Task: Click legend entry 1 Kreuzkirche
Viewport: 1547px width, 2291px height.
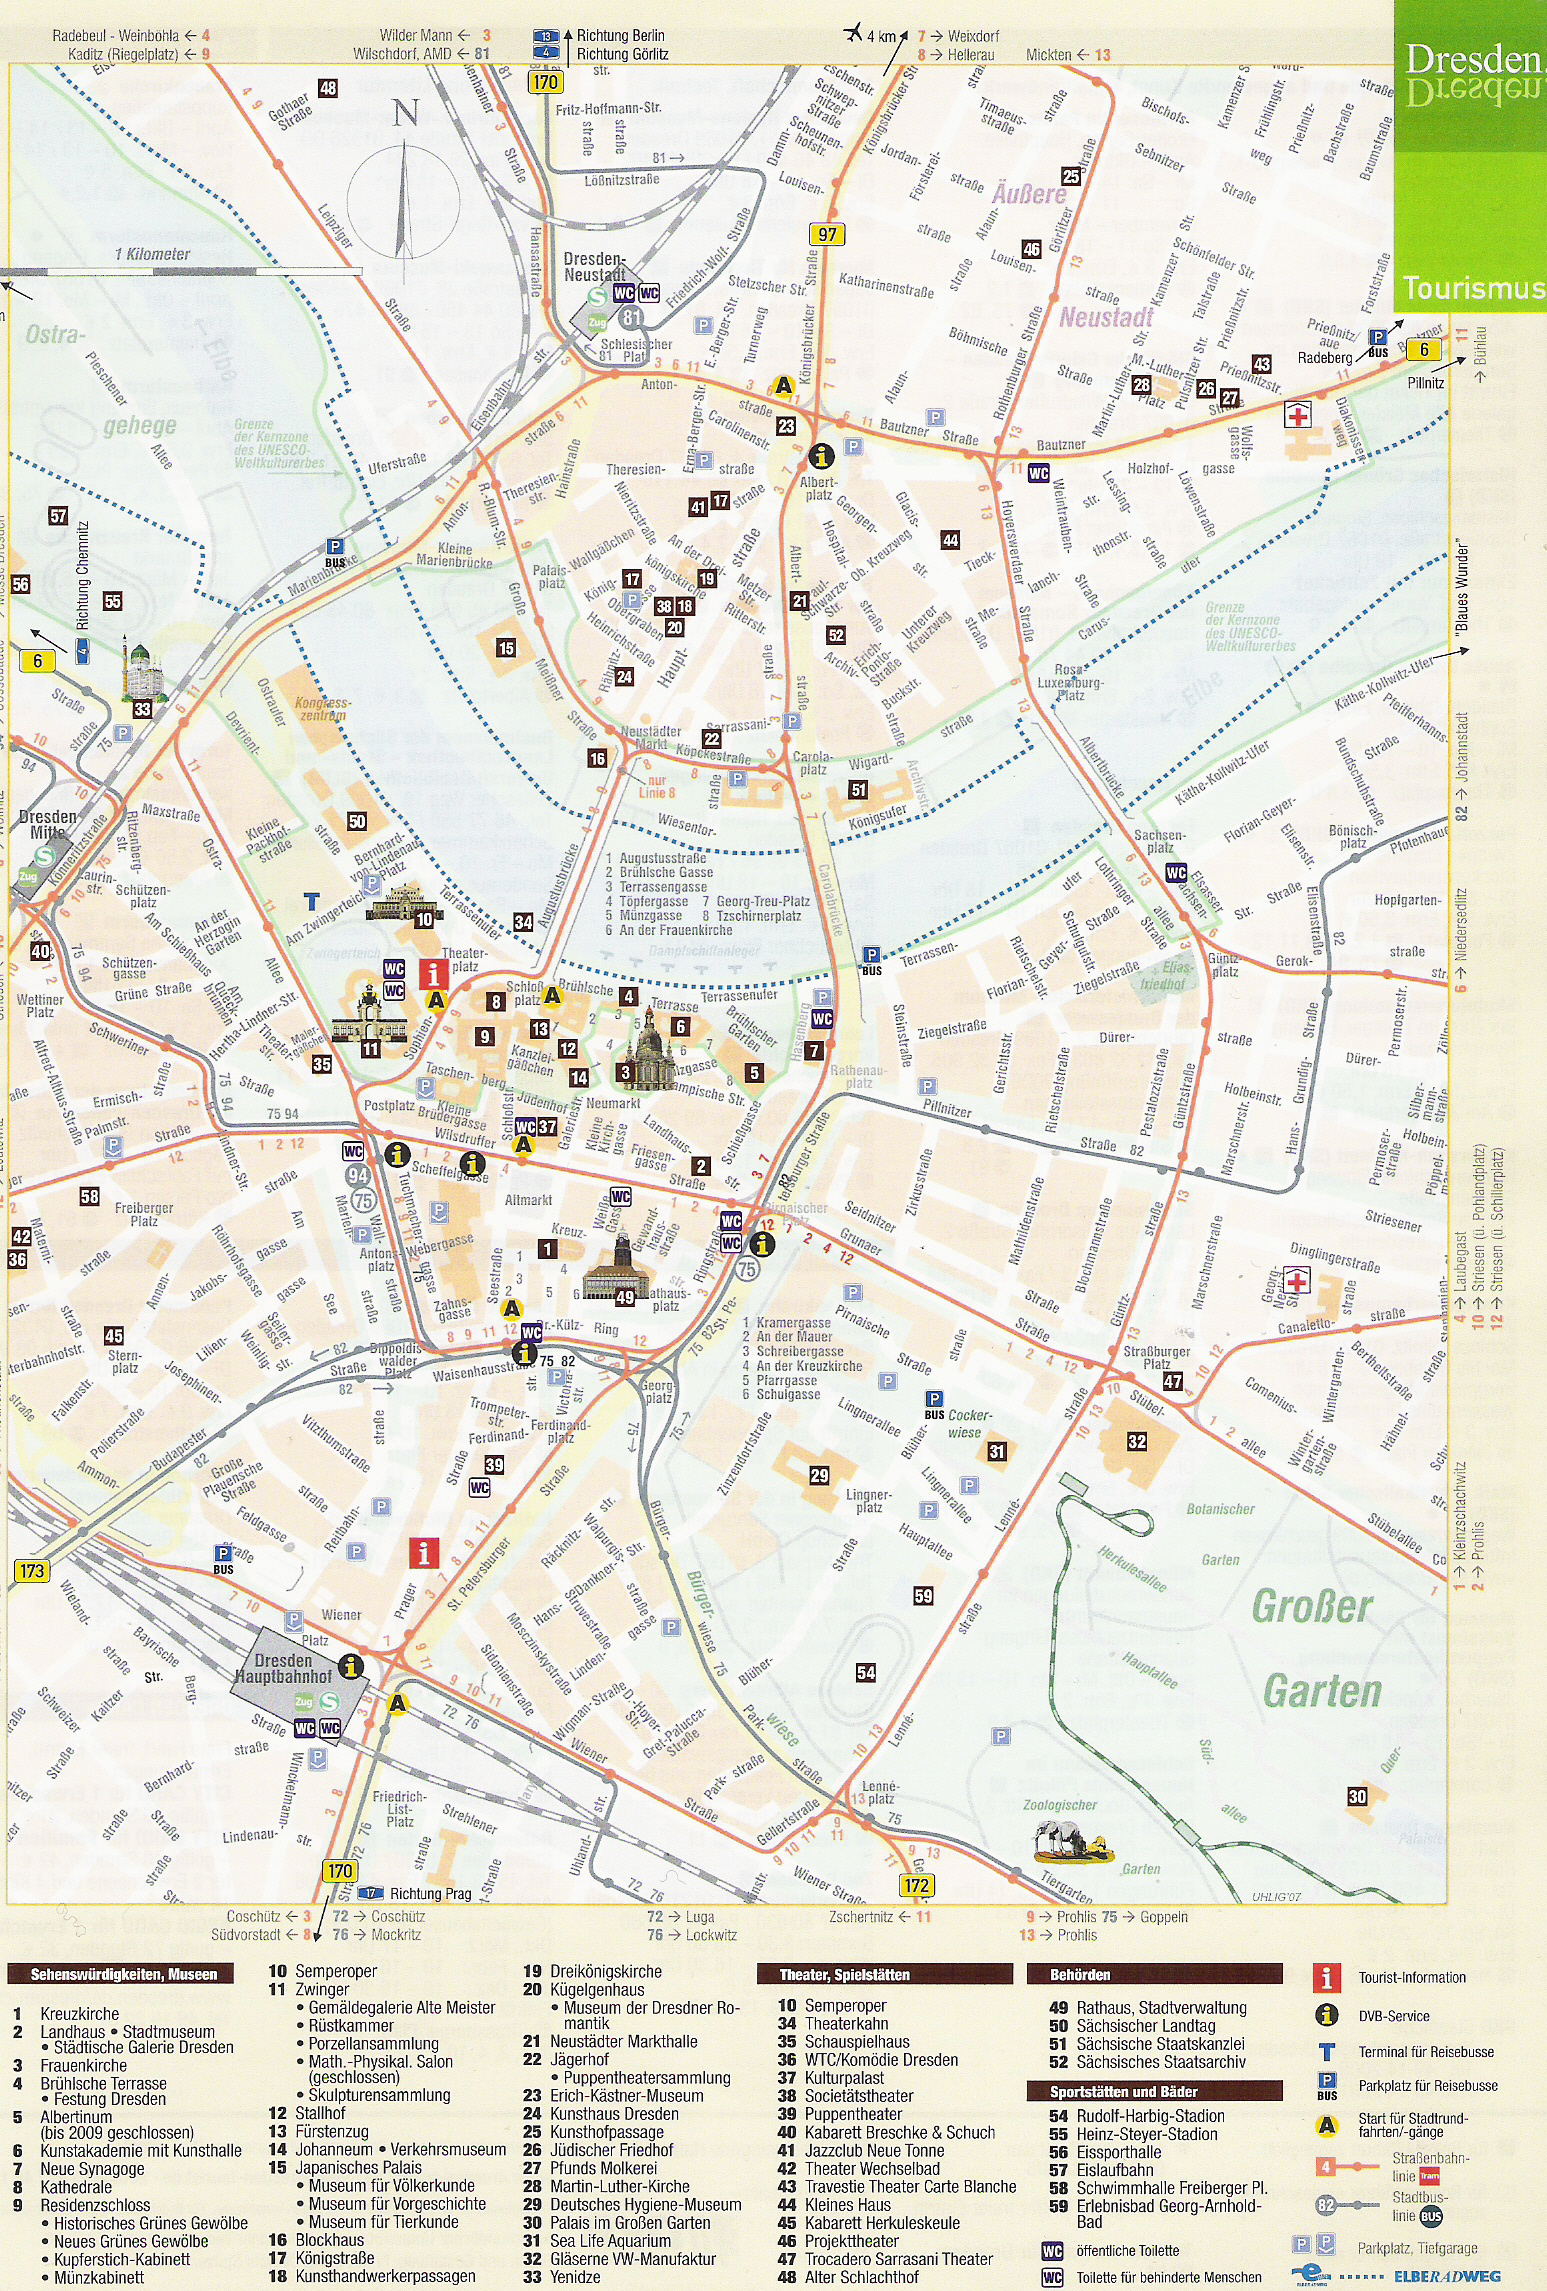Action: coord(66,2013)
